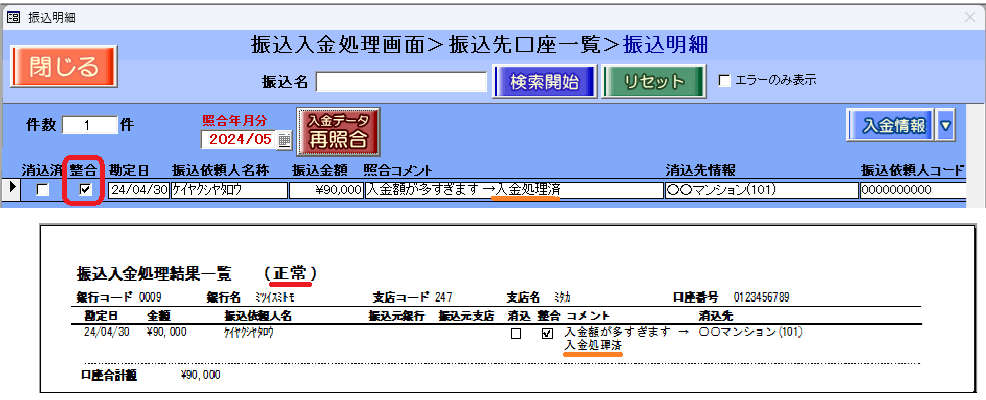986x400 pixels.
Task: Toggle the 消込済 checkbox in the row
Action: (x=42, y=189)
